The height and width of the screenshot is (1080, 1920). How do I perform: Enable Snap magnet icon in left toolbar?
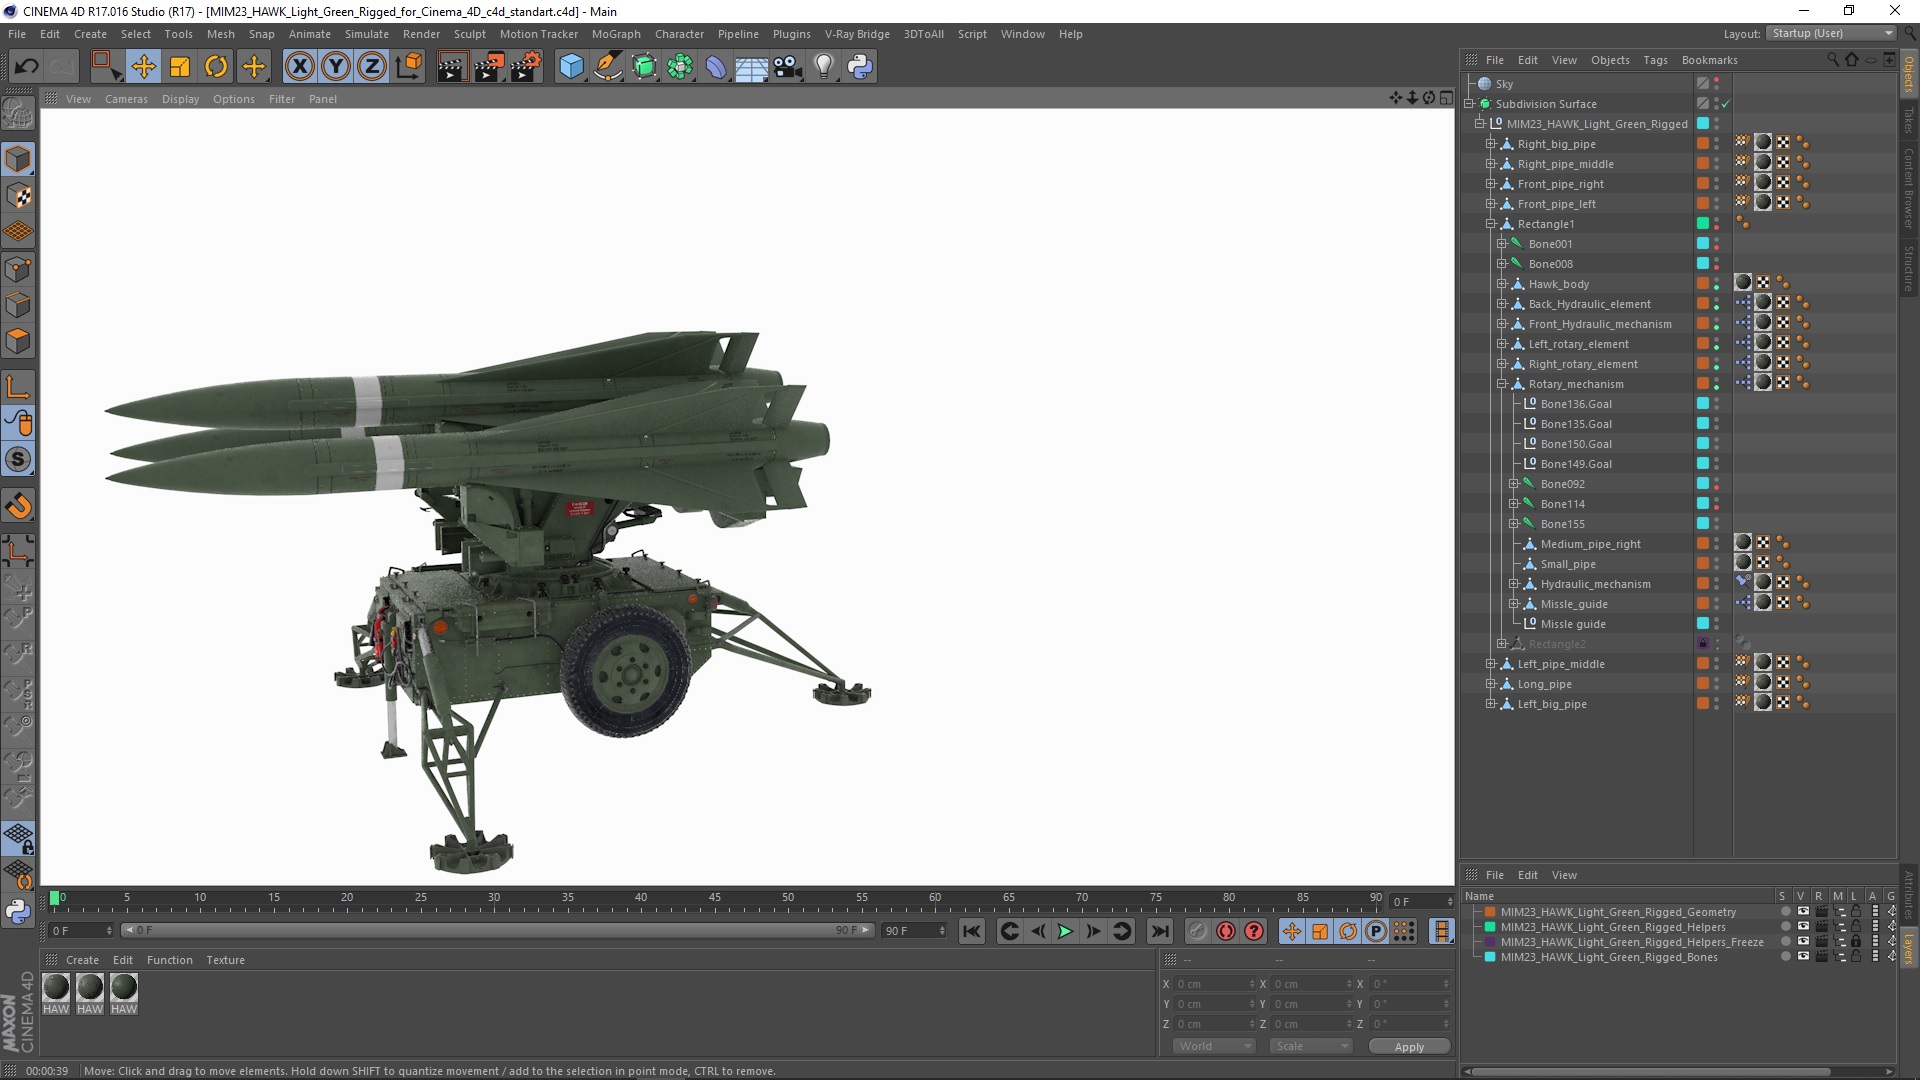coord(18,506)
